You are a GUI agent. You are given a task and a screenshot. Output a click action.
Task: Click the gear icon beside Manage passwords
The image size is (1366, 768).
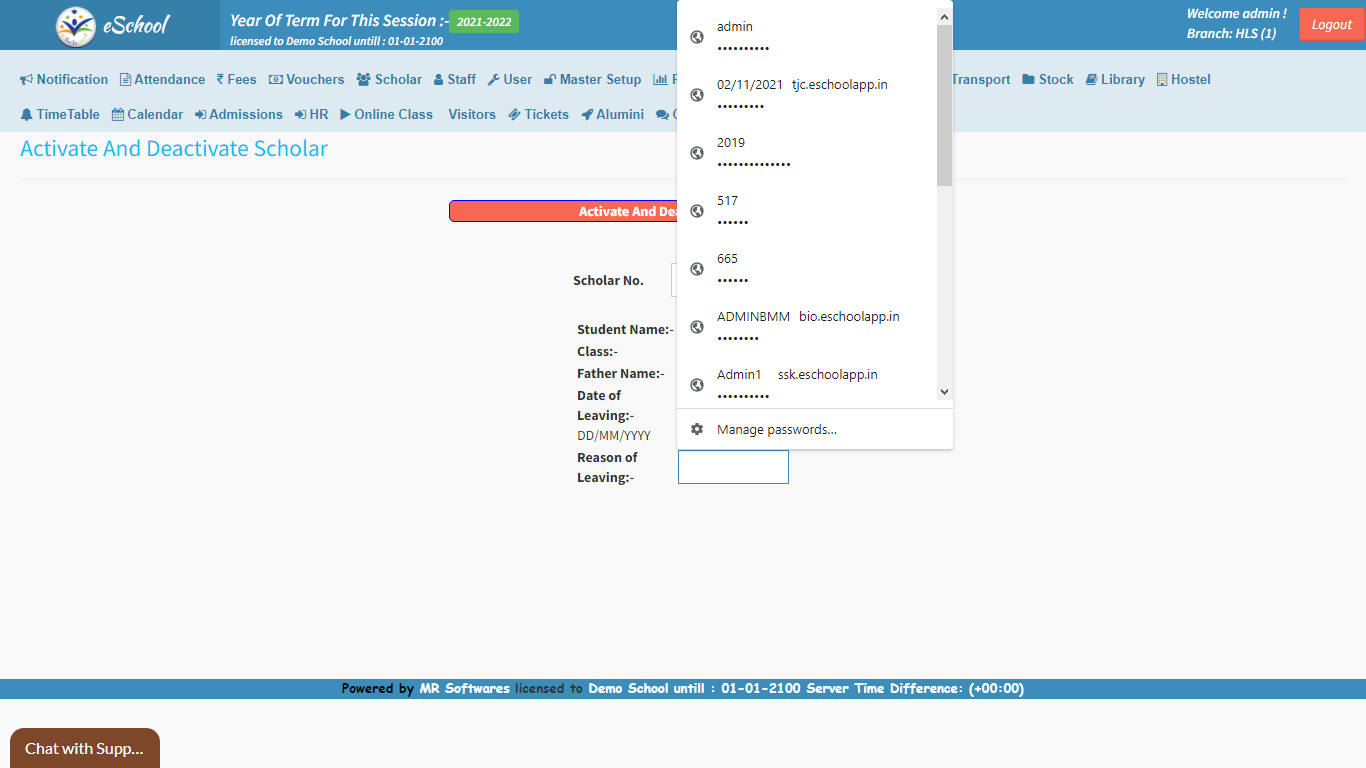697,430
